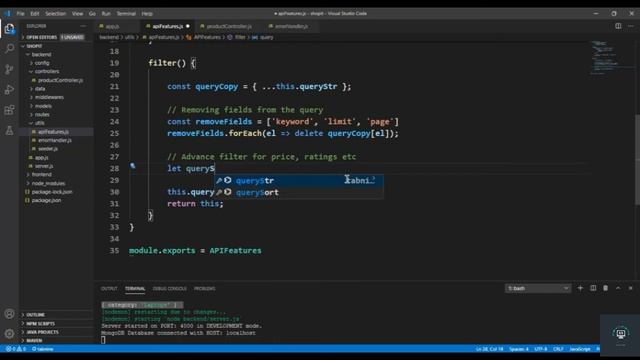640x360 pixels.
Task: Expand the NPM SCRIPTS section
Action: coord(40,323)
